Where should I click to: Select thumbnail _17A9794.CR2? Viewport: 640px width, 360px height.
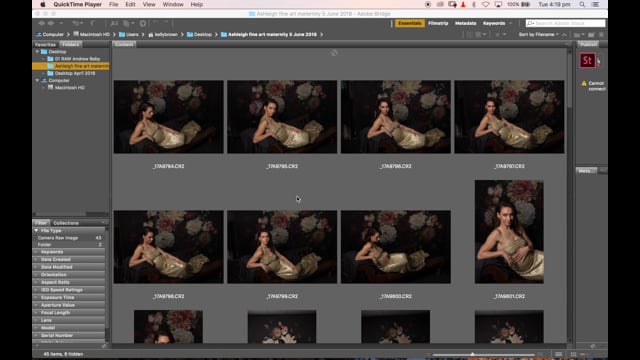[169, 117]
